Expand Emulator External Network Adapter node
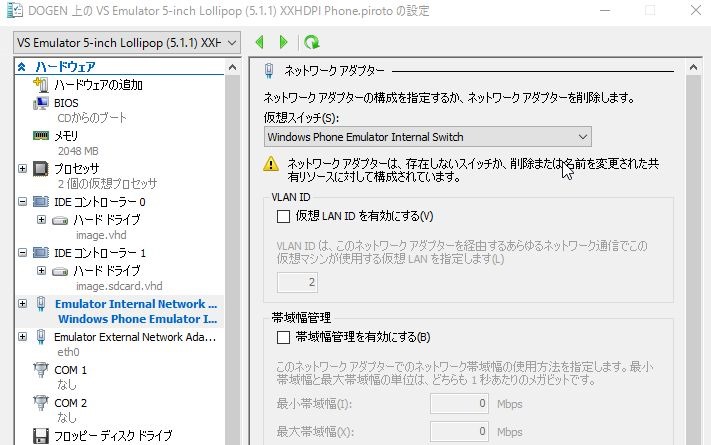The image size is (711, 445). (x=23, y=337)
